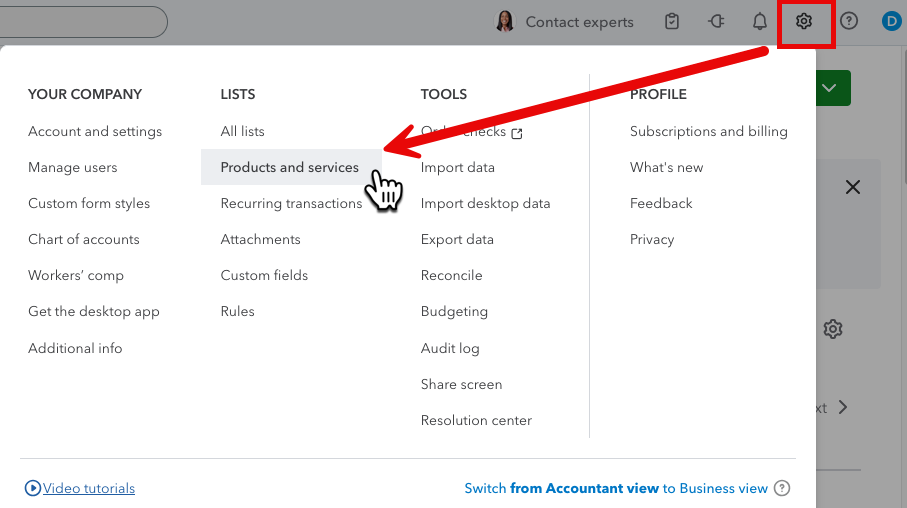
Task: Open Attachments list
Action: [260, 240]
